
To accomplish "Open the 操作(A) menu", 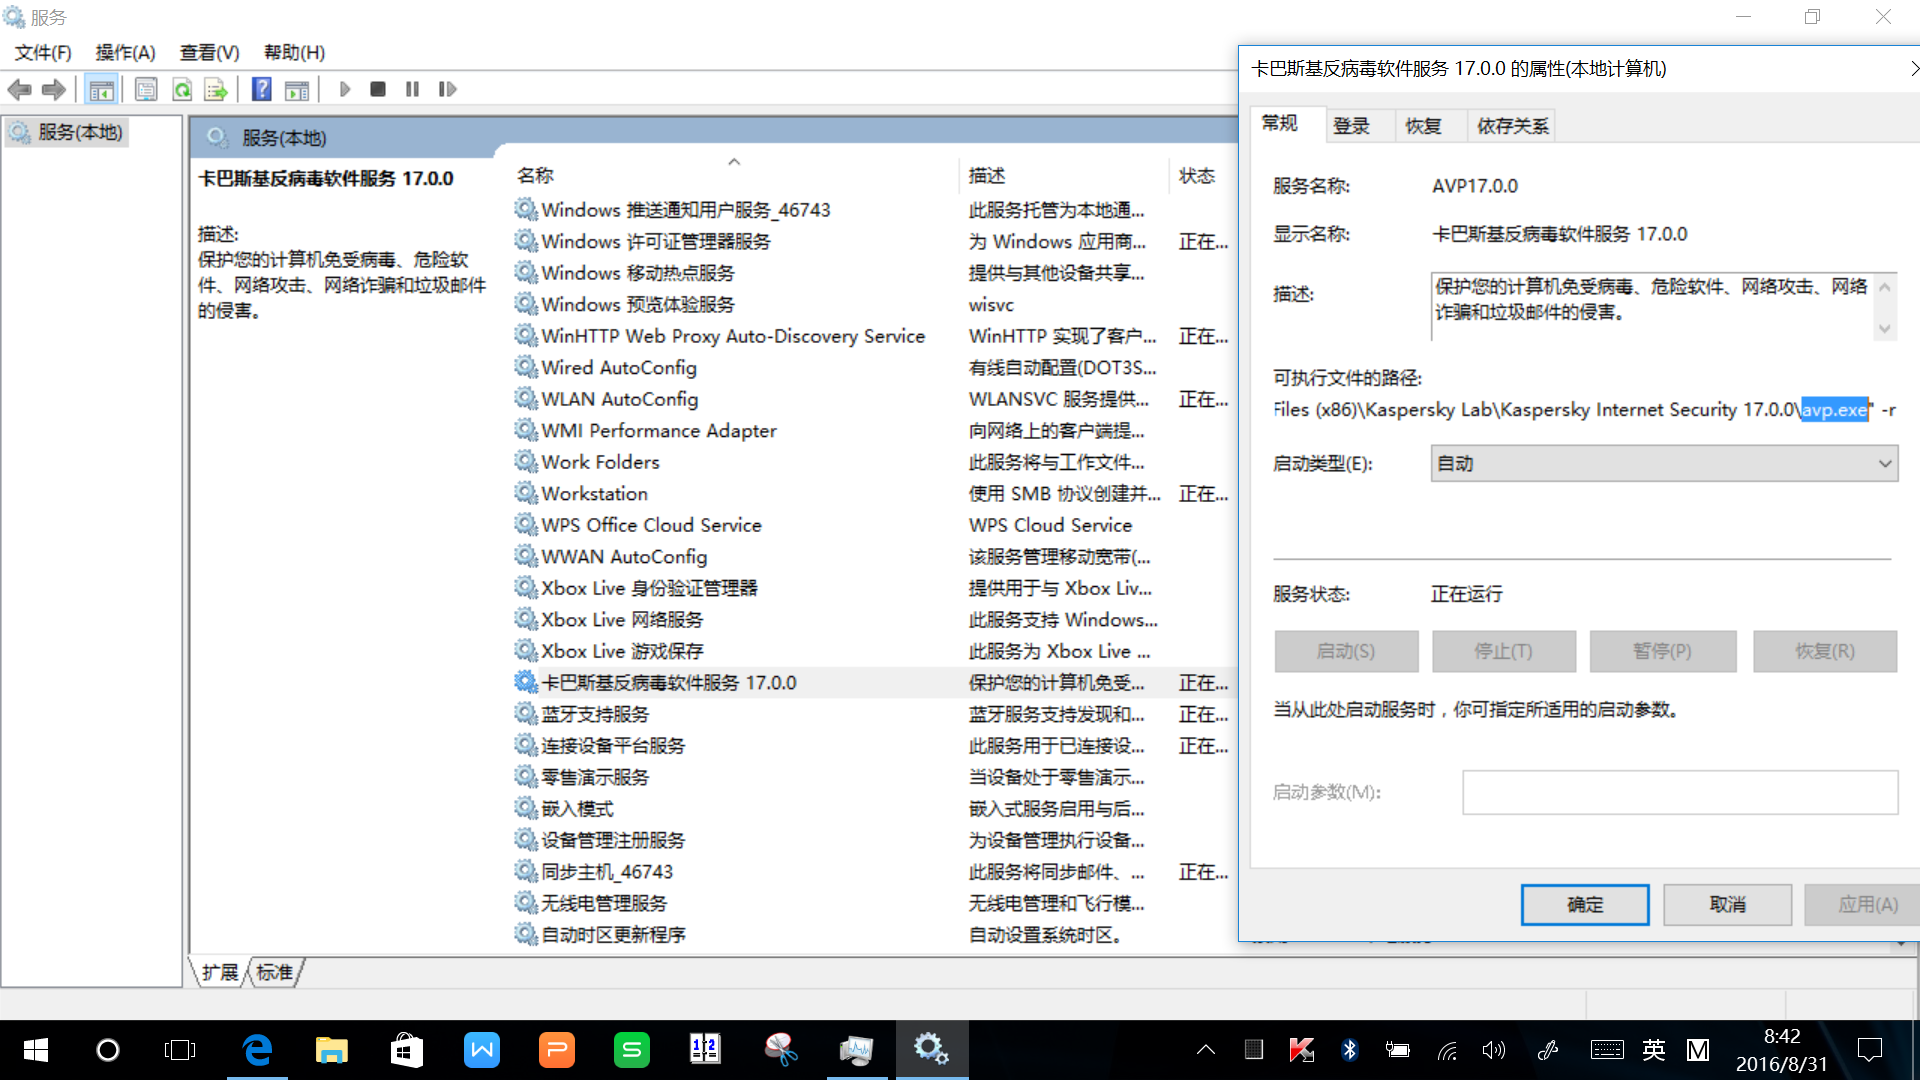I will (125, 53).
